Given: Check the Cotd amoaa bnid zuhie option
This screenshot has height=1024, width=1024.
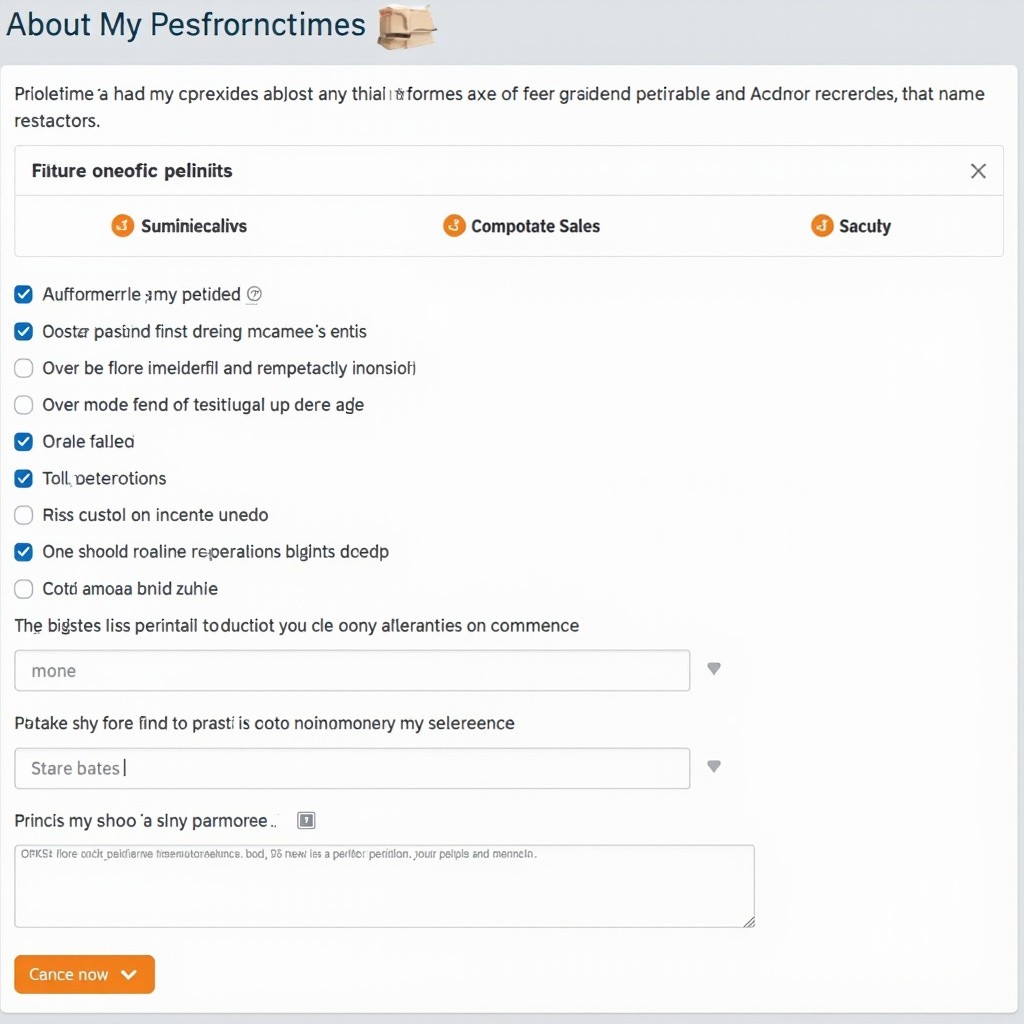Looking at the screenshot, I should click(24, 589).
